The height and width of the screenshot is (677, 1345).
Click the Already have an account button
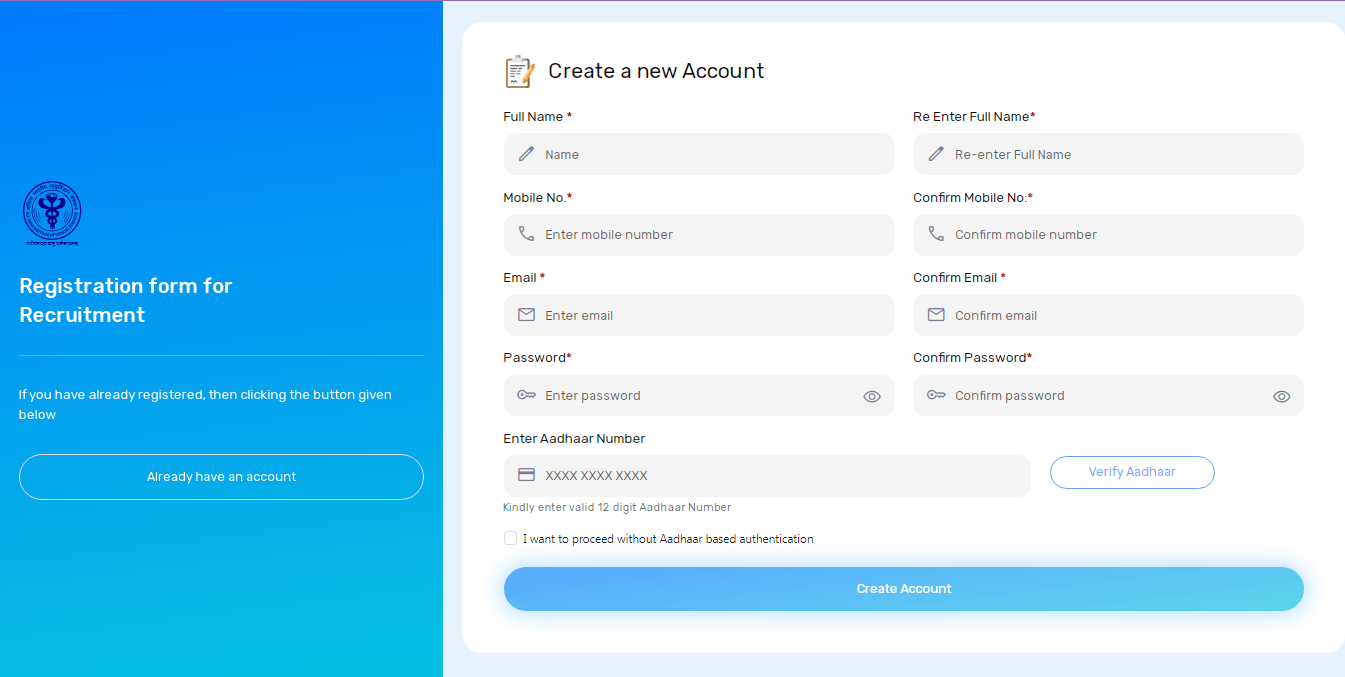coord(221,477)
